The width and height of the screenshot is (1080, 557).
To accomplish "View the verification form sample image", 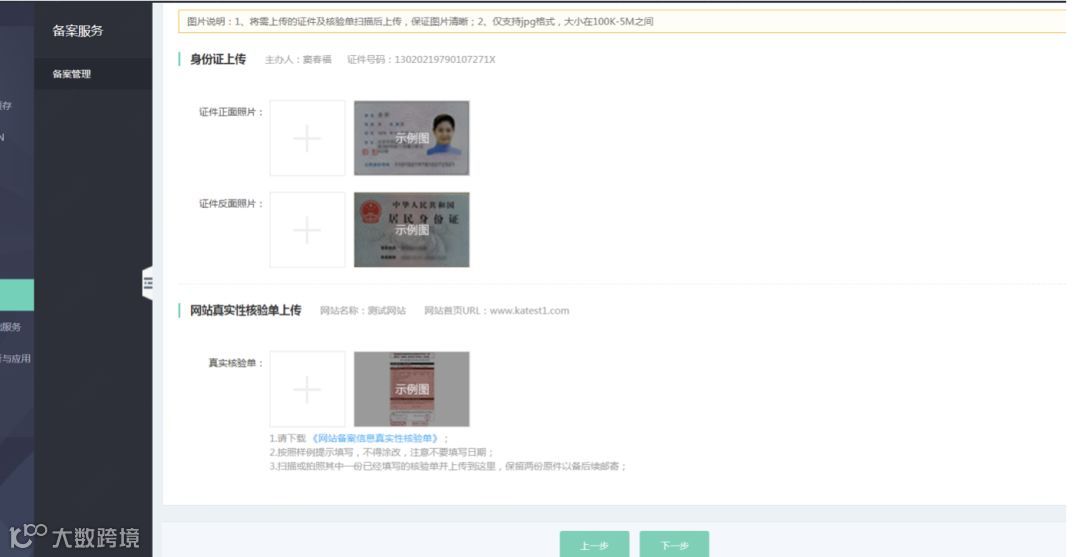I will [x=411, y=389].
